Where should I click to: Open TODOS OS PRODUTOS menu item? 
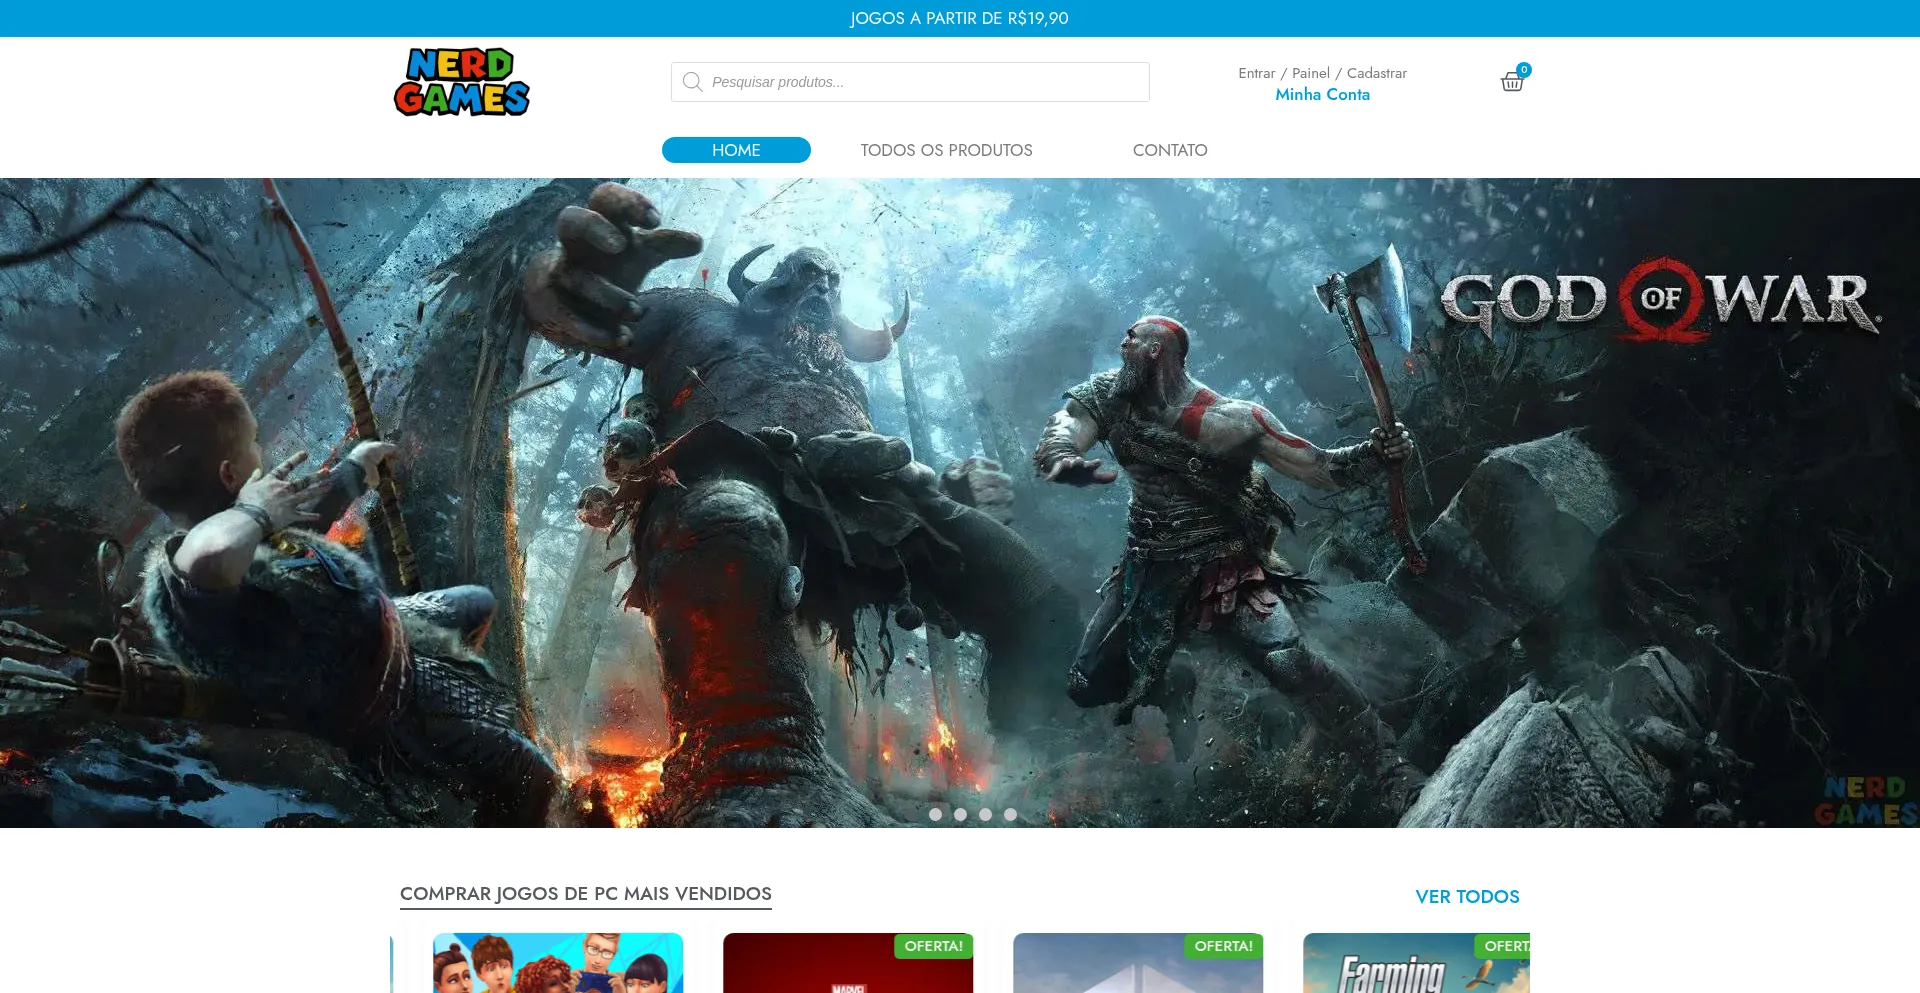946,150
